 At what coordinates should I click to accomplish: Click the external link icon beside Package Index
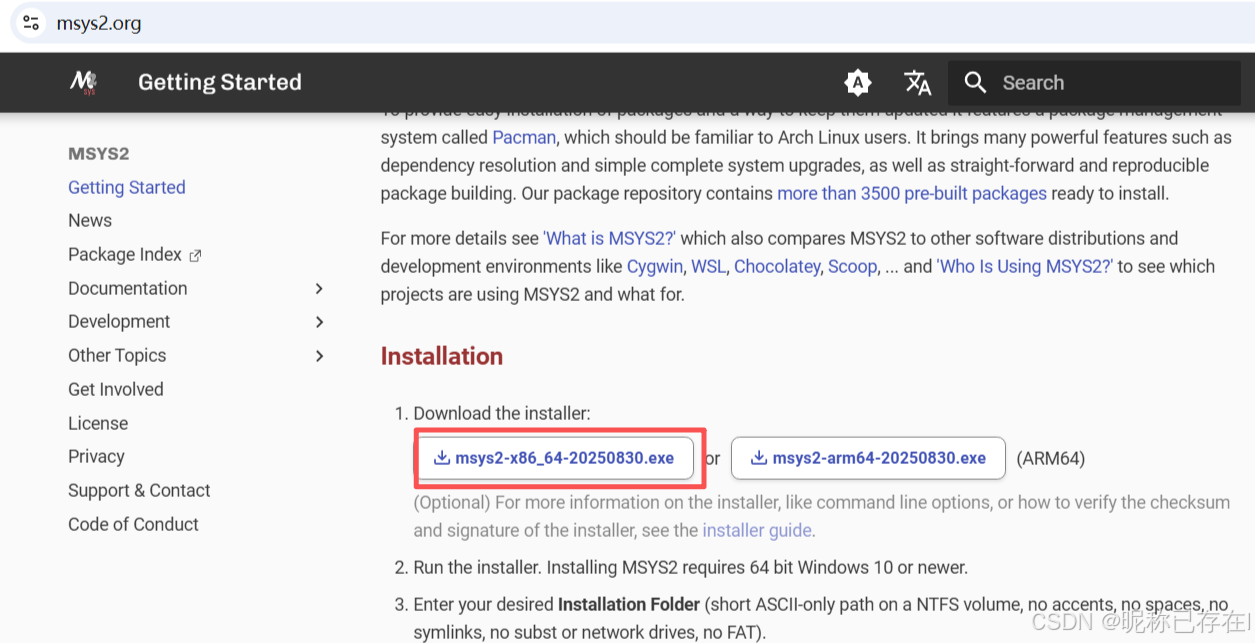pyautogui.click(x=195, y=255)
